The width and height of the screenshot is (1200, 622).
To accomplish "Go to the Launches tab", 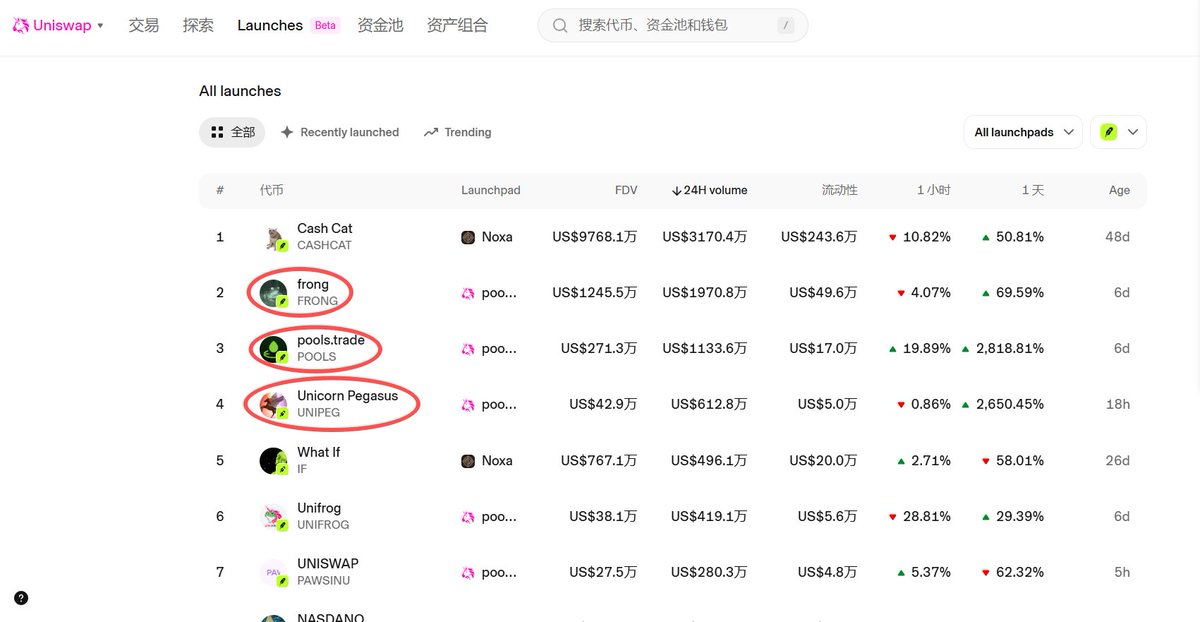I will (x=270, y=25).
